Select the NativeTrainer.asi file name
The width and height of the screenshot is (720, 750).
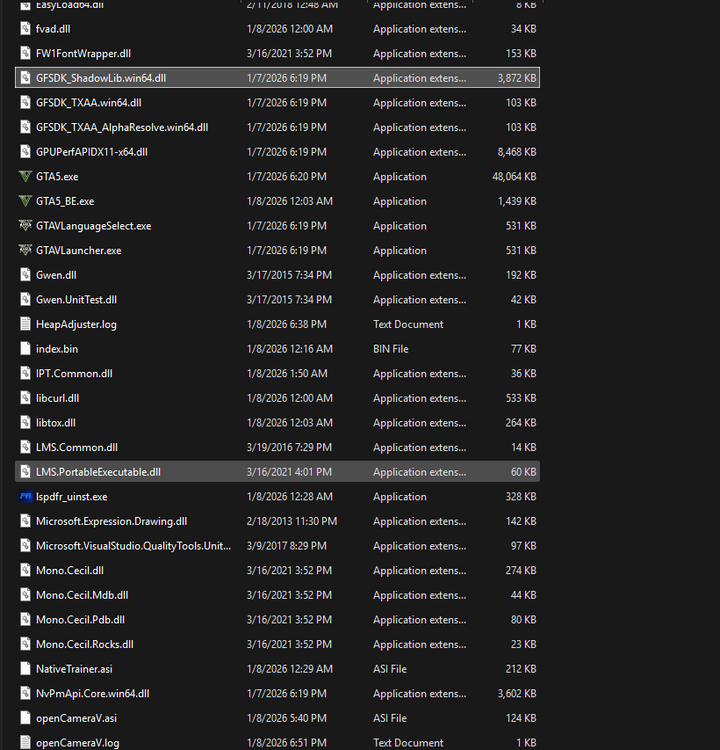[74, 669]
